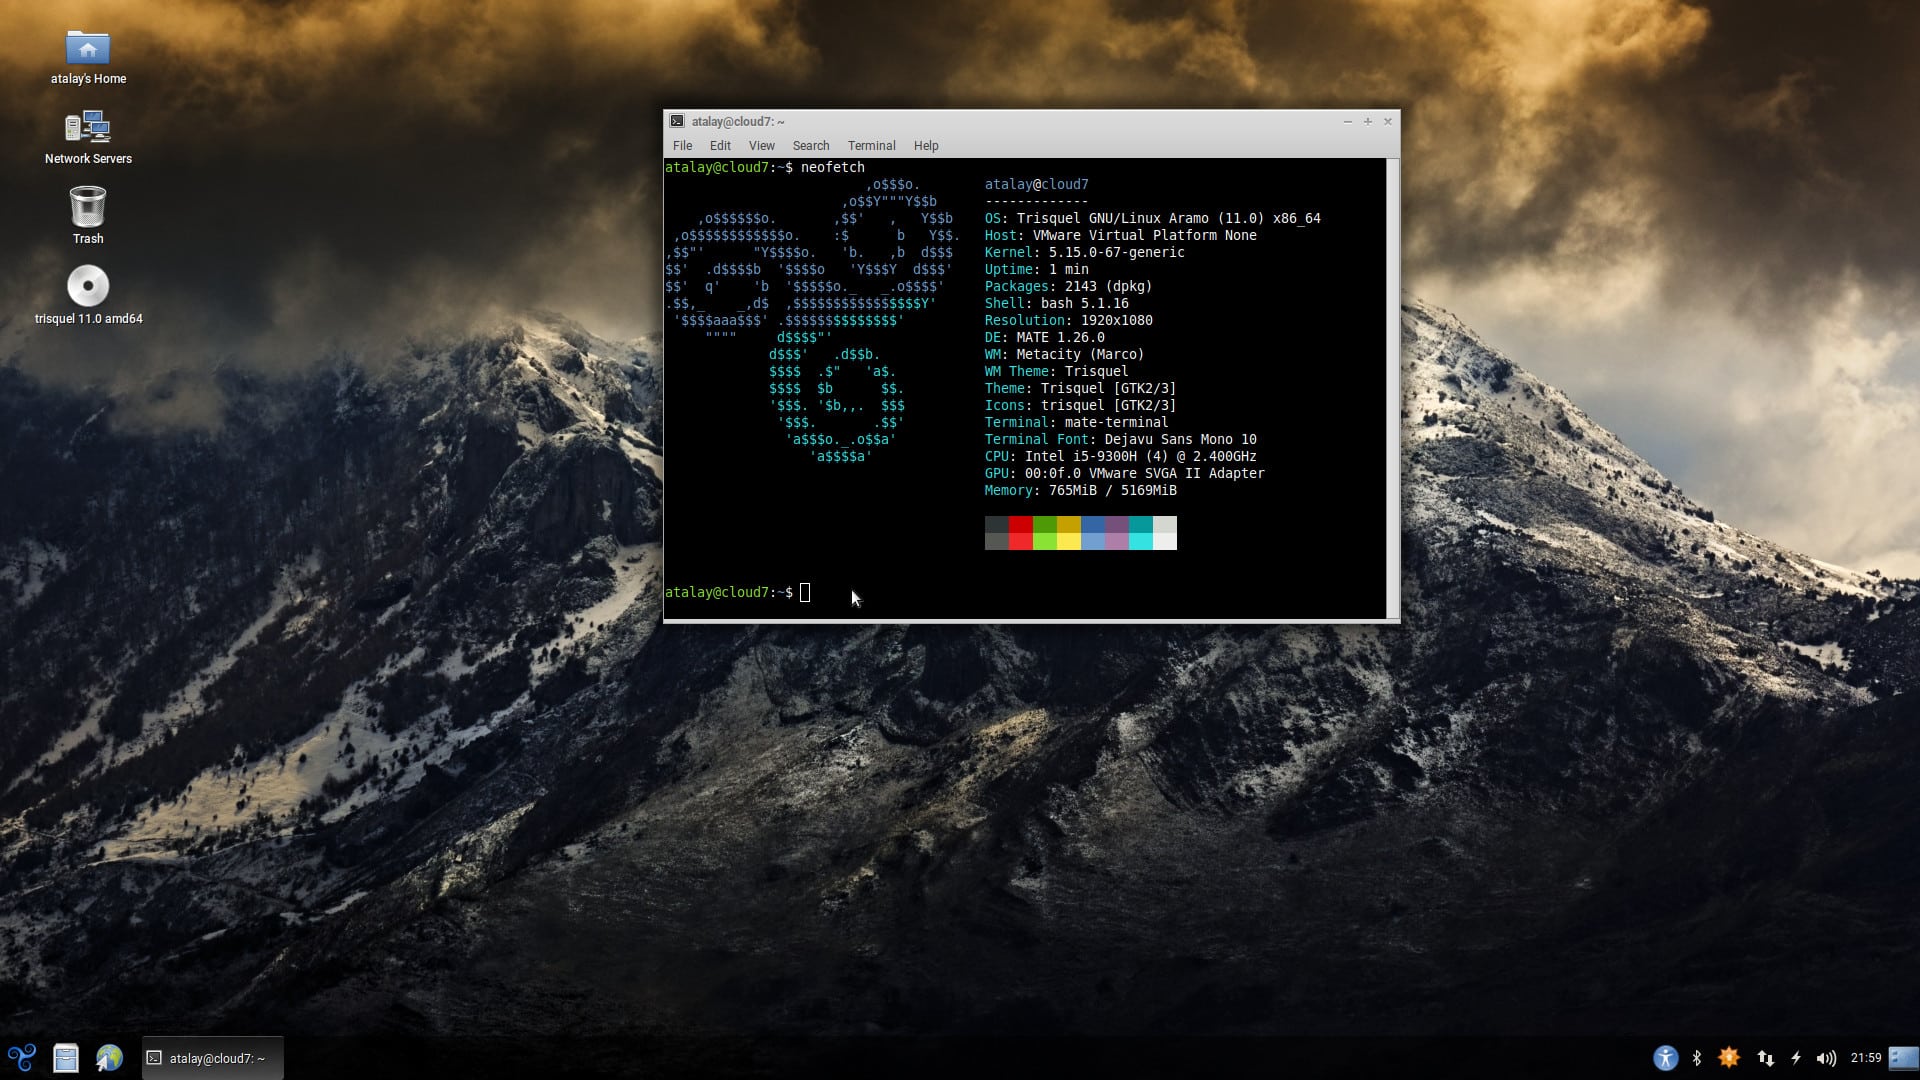Click the terminal's vertical scrollbar
Viewport: 1920px width, 1080px height.
pyautogui.click(x=1393, y=388)
